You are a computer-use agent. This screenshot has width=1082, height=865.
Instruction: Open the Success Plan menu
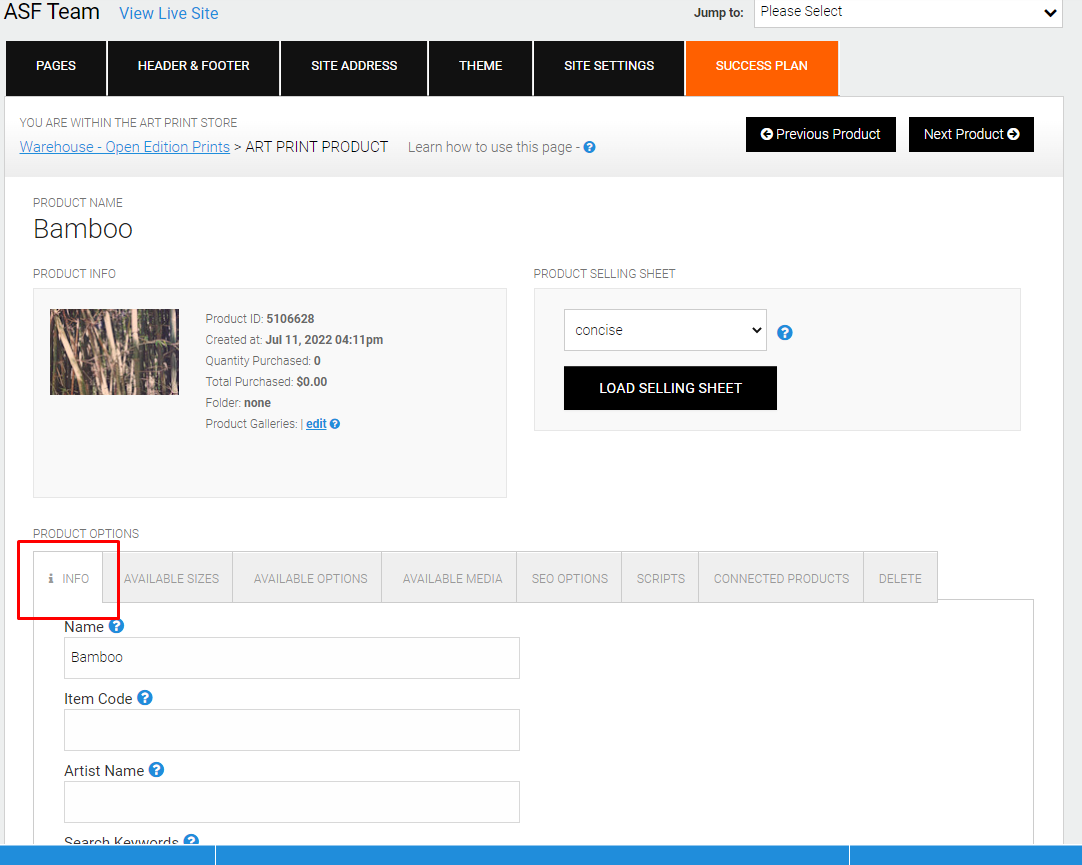(762, 66)
